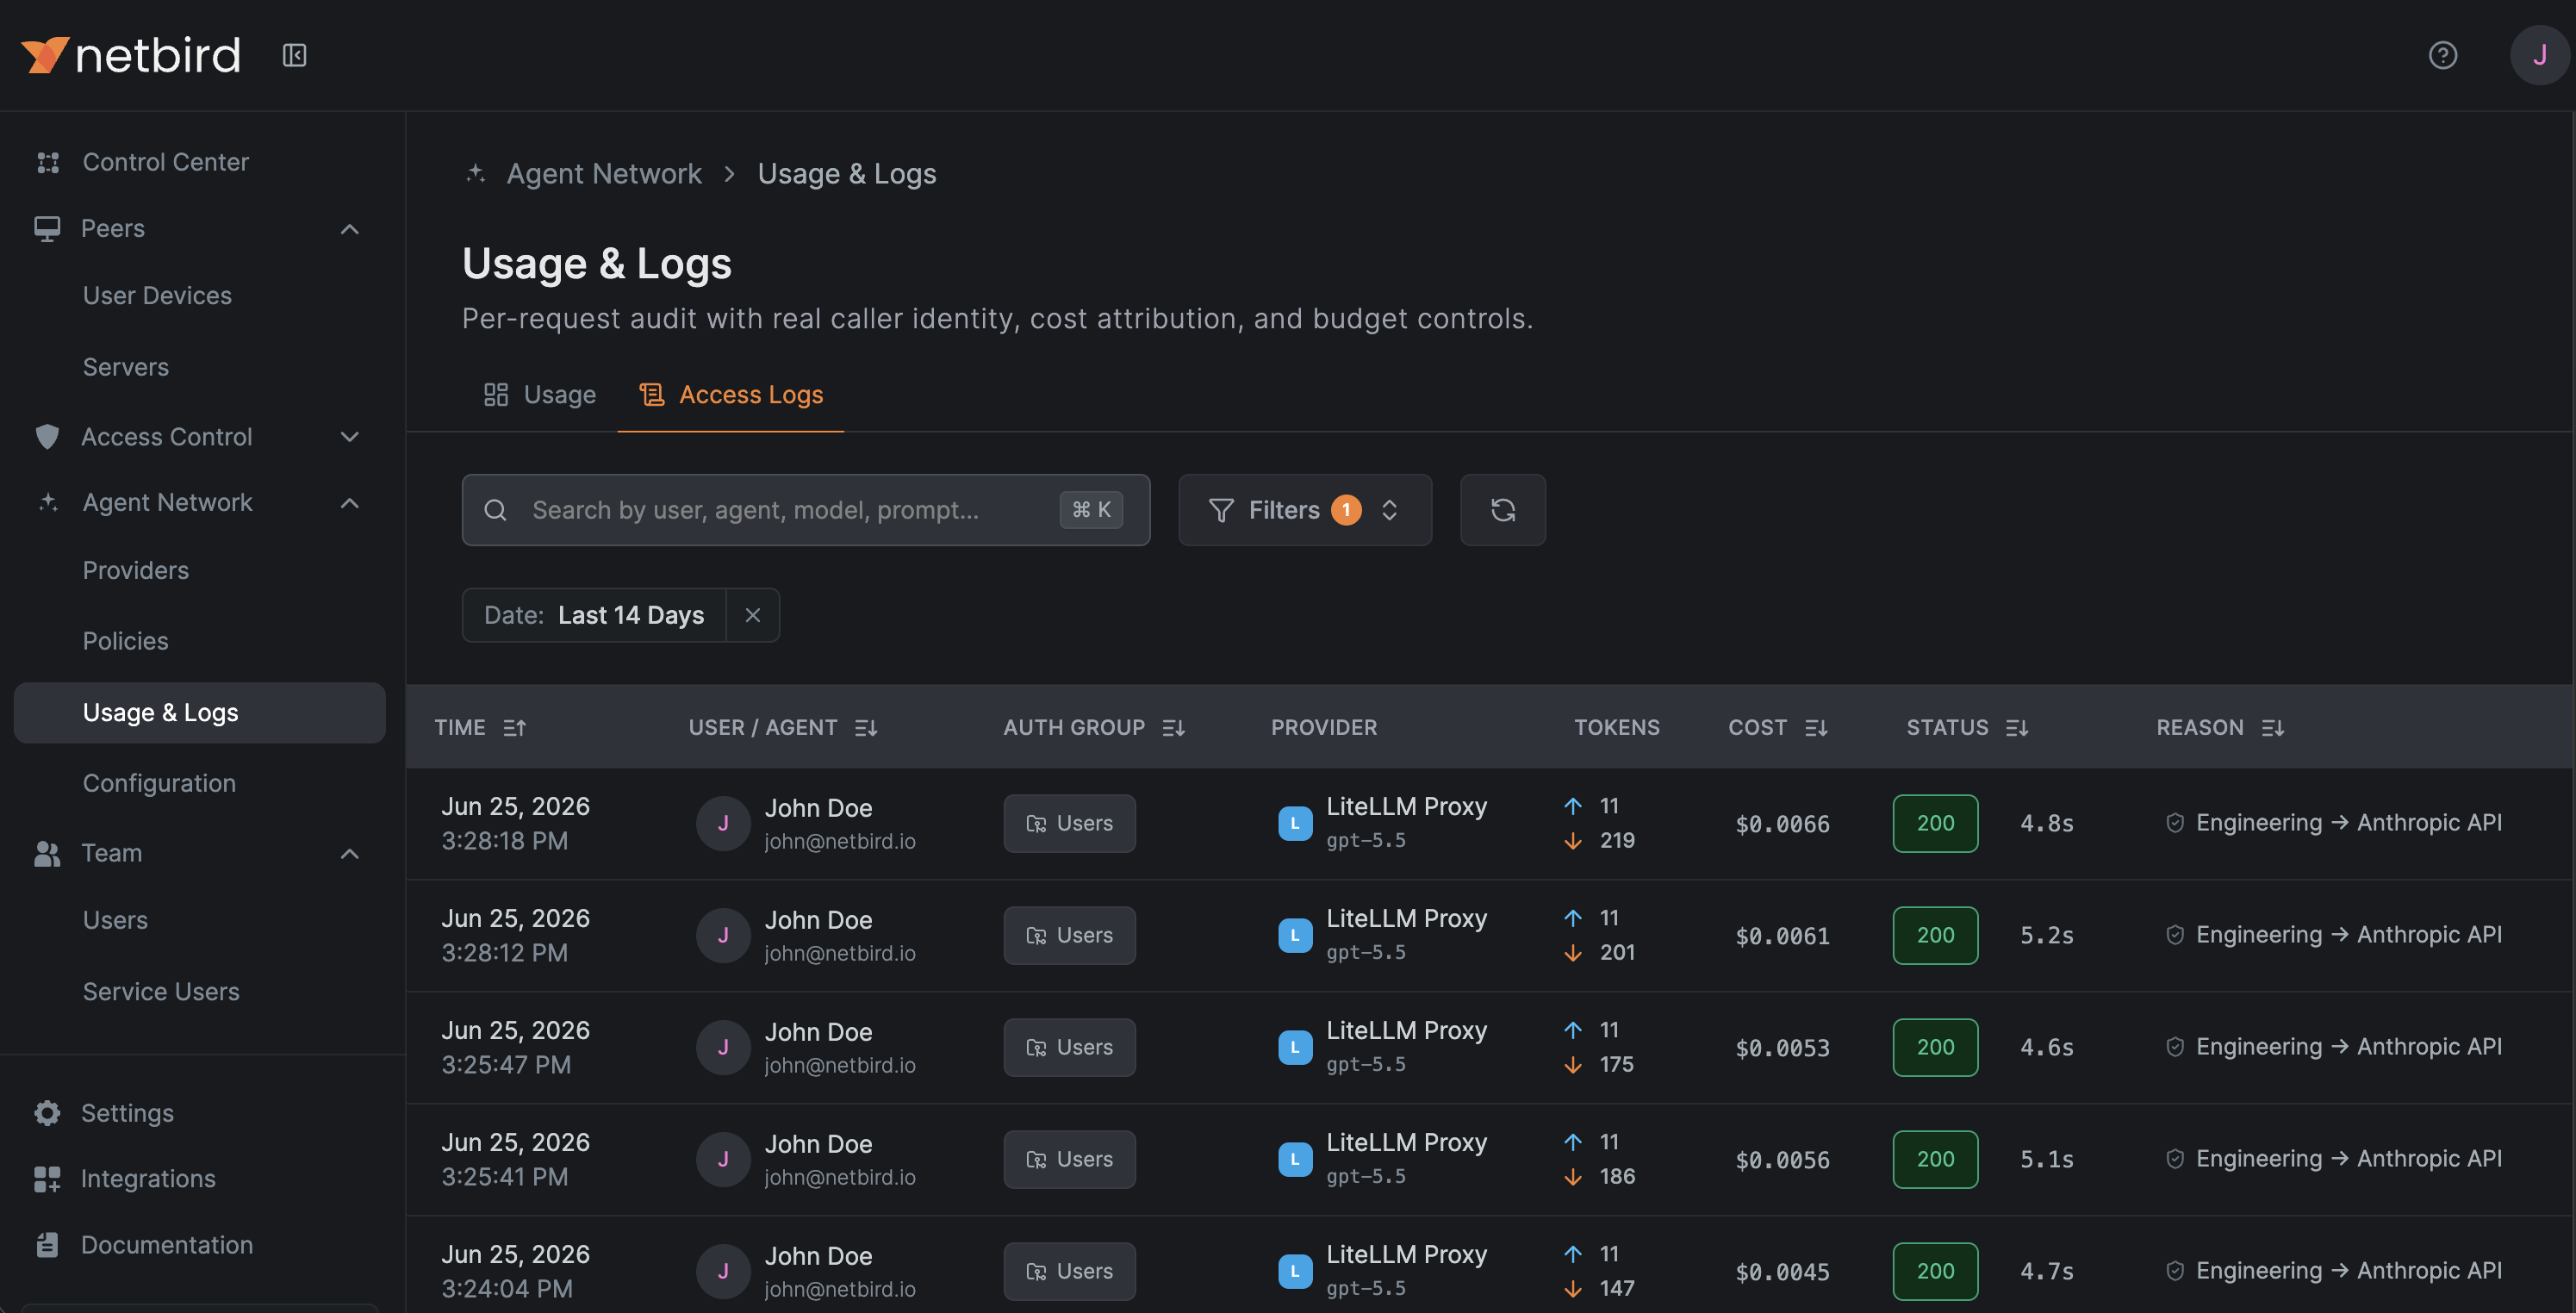Collapse the Team section chevron
Screen dimensions: 2576x1313
click(349, 854)
